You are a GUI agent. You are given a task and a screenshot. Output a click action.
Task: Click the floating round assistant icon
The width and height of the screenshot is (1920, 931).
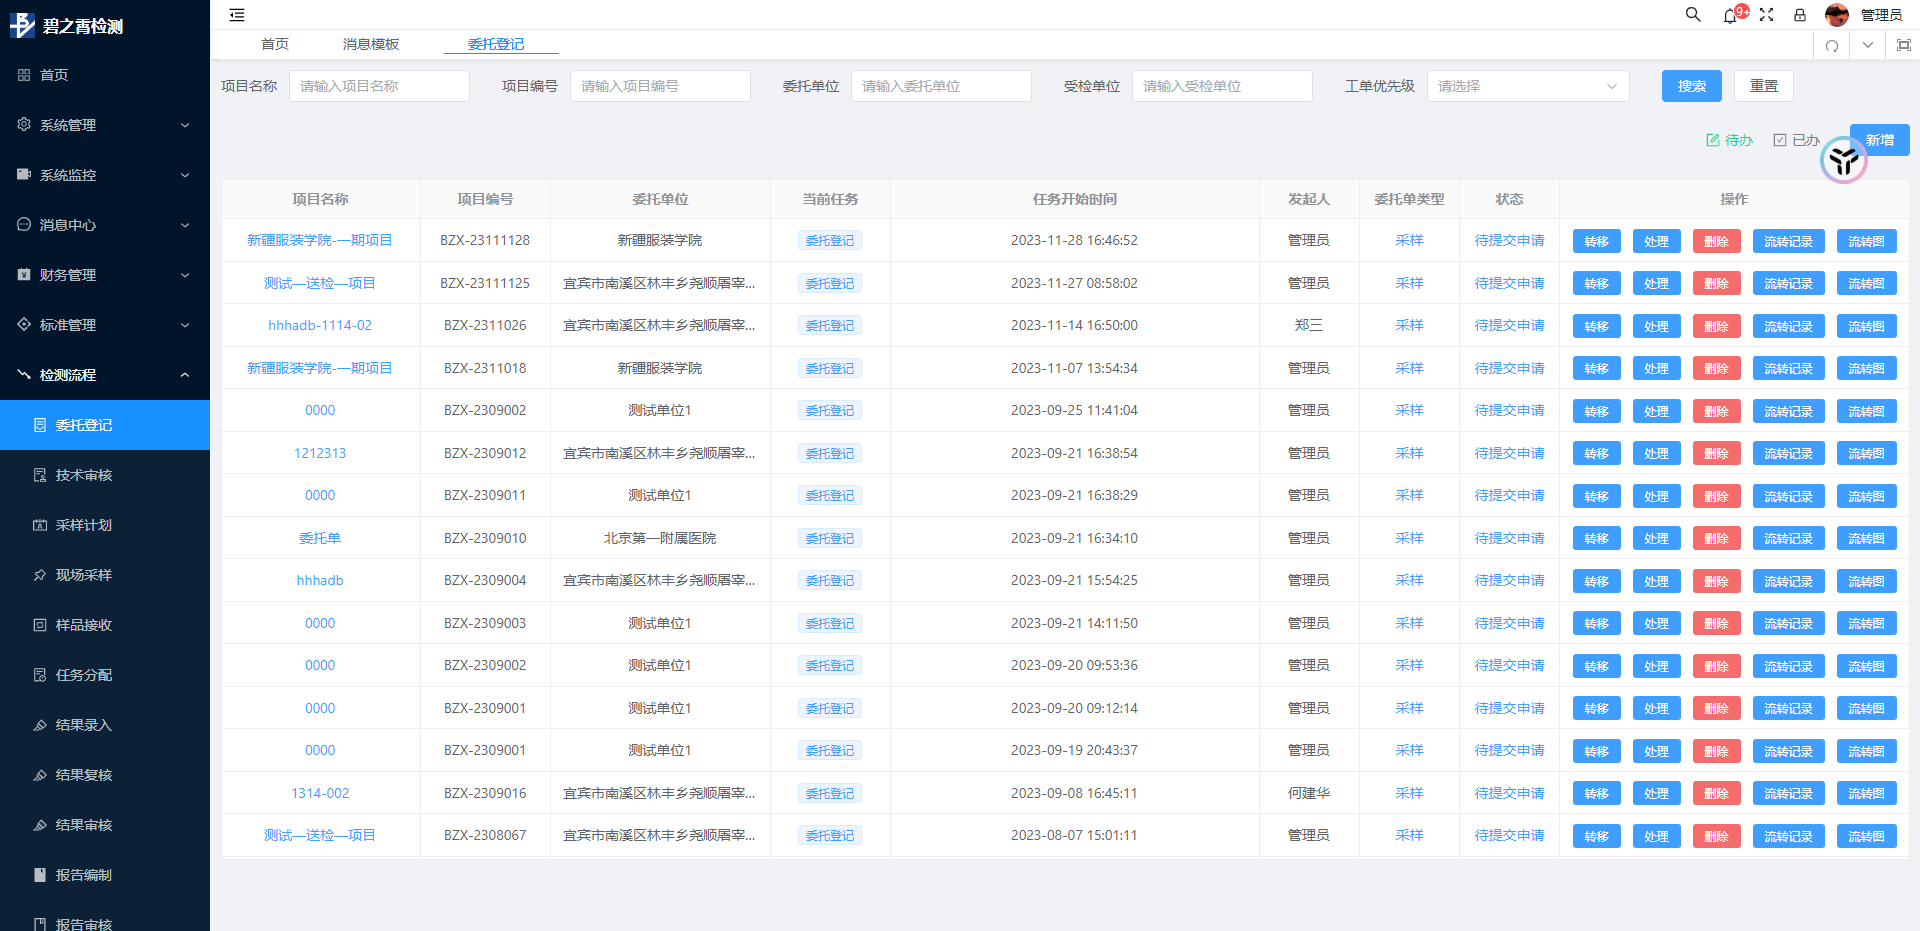coord(1844,160)
